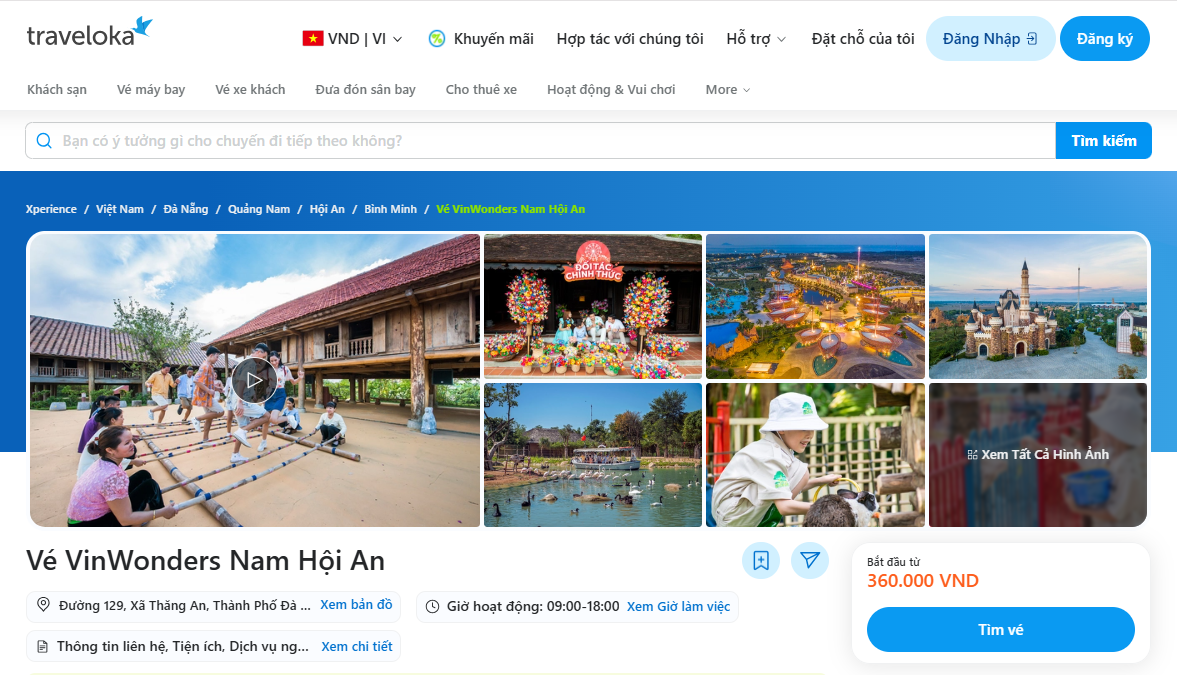Click the Đăng Nhập button
The image size is (1177, 675).
click(x=990, y=38)
